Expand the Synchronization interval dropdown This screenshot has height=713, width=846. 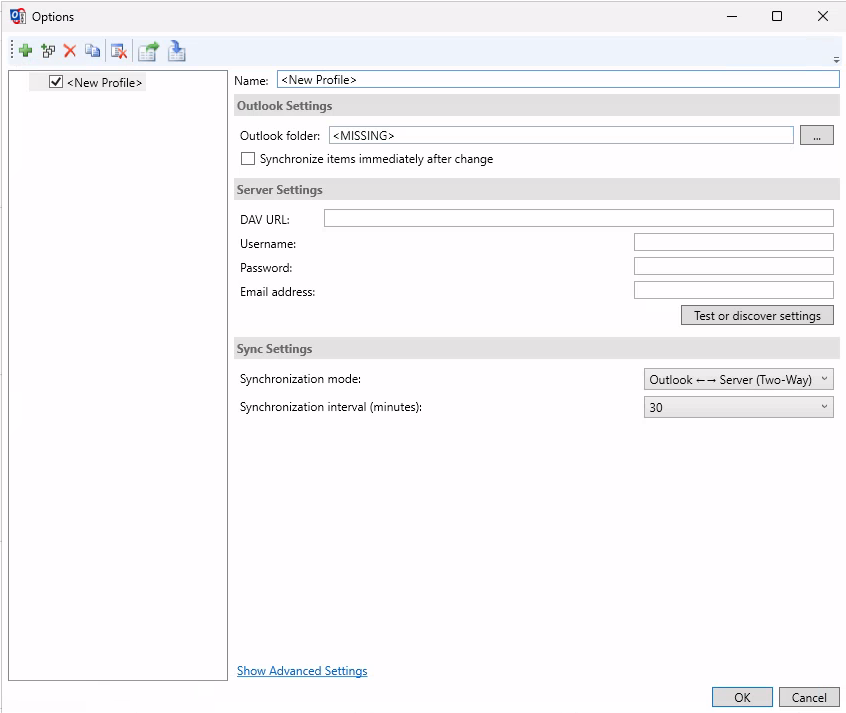coord(738,407)
